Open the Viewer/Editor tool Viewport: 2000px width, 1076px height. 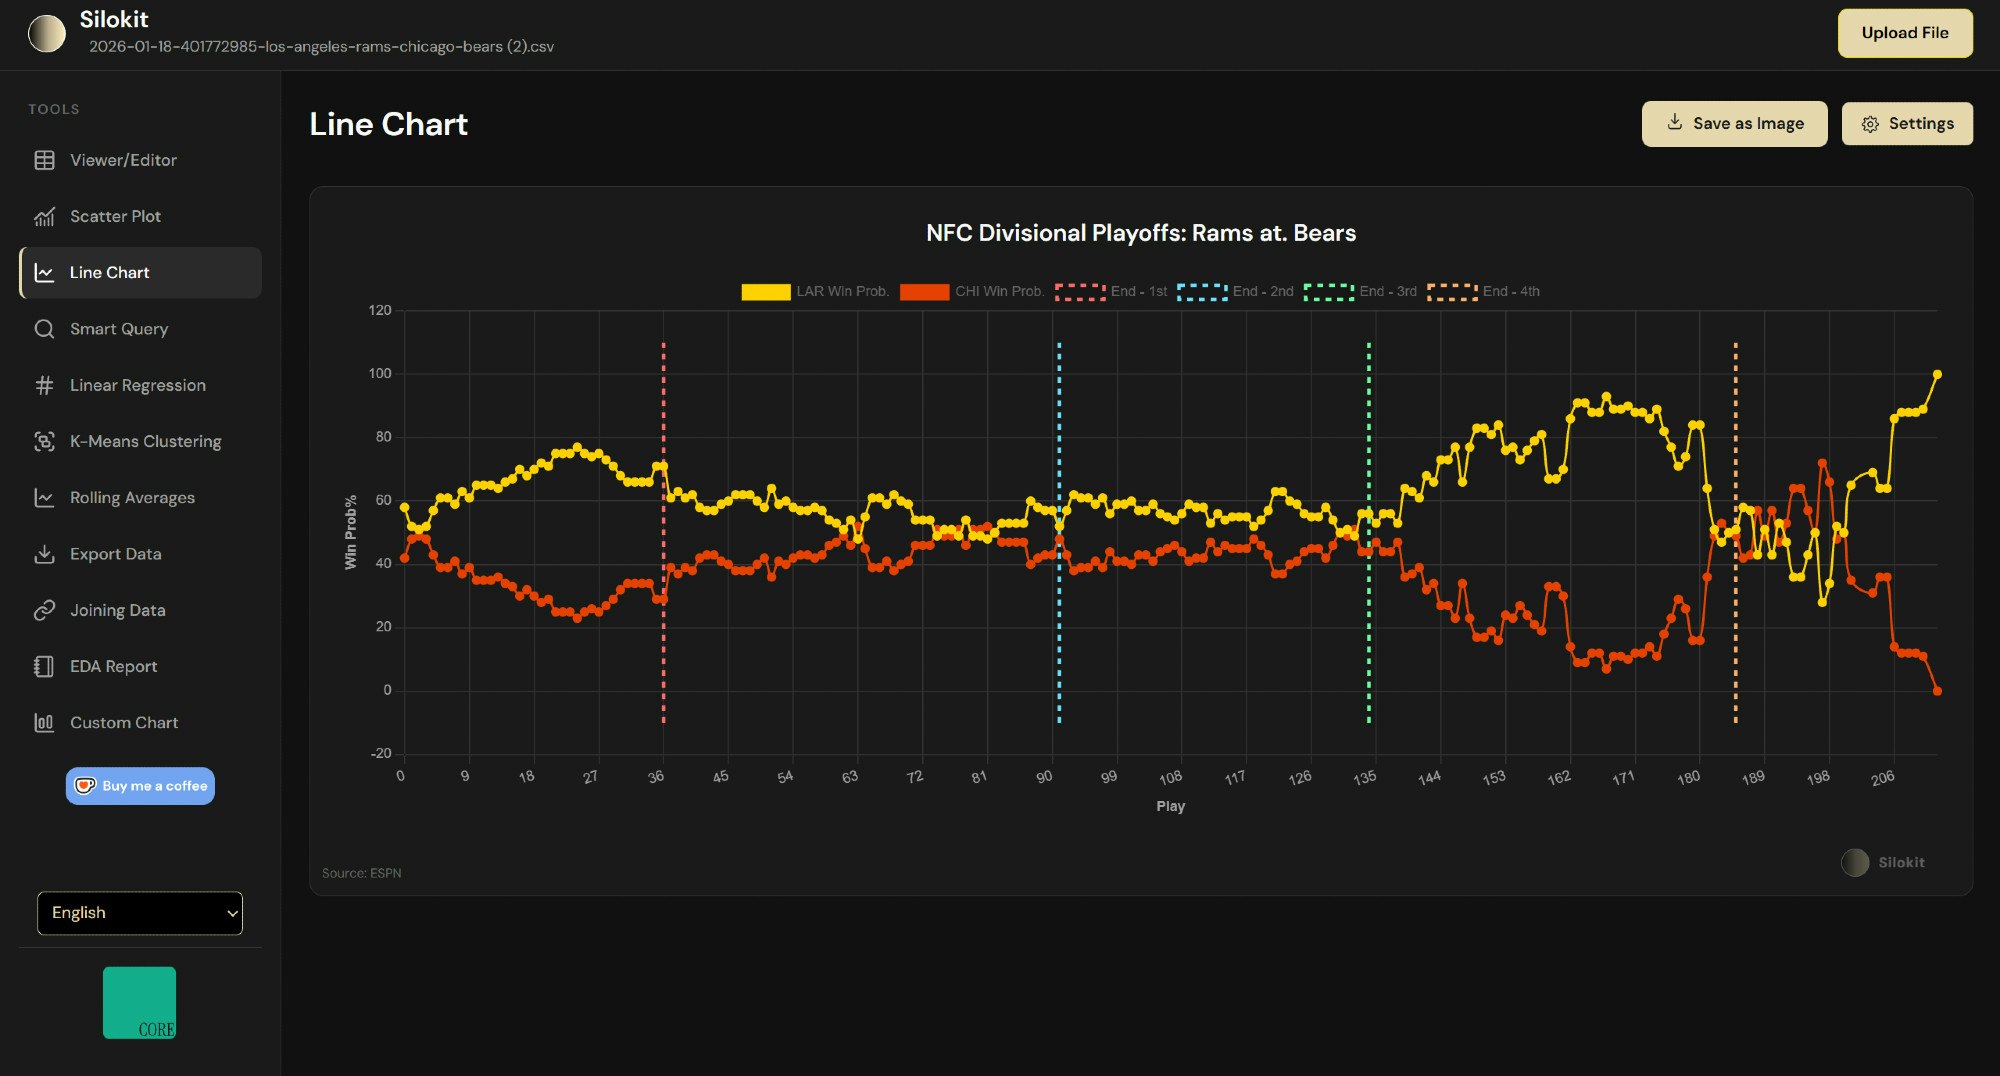pyautogui.click(x=140, y=160)
